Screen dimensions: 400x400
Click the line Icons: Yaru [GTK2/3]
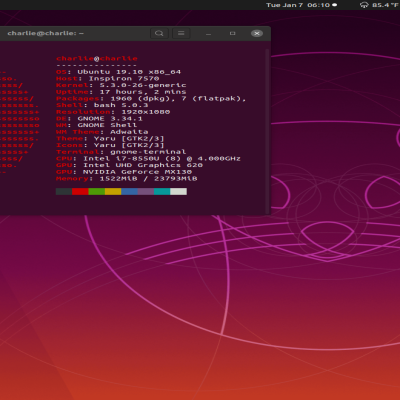tap(110, 145)
